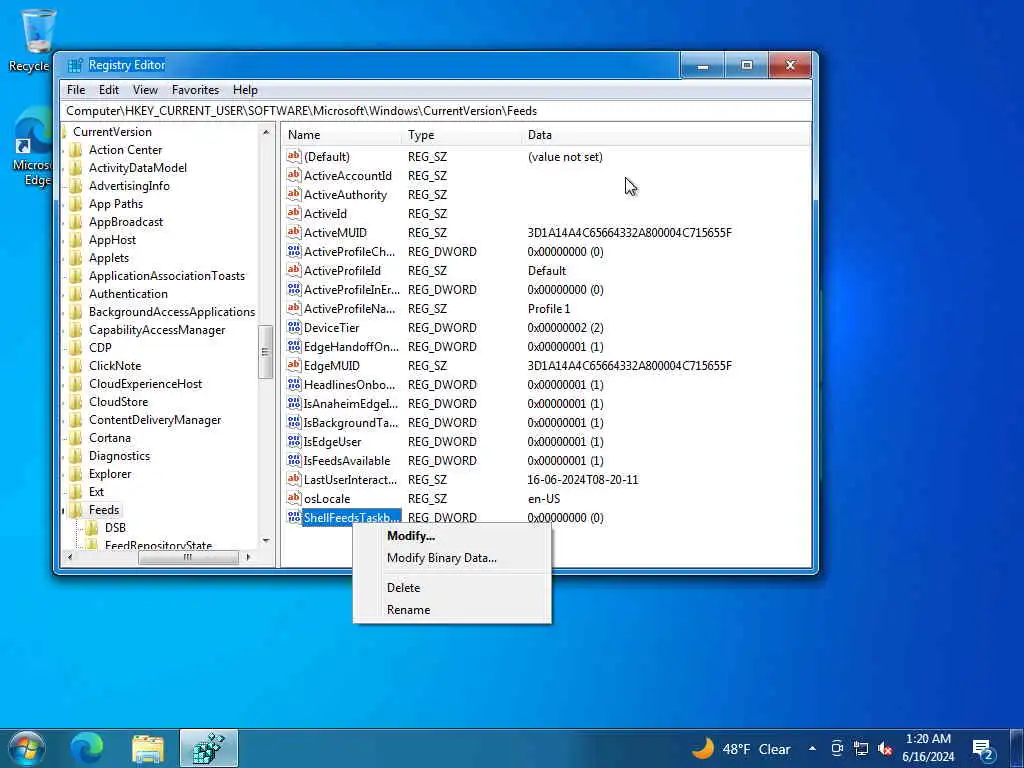Select the HeadlinesOnbo... value name
The width and height of the screenshot is (1024, 768).
click(349, 385)
